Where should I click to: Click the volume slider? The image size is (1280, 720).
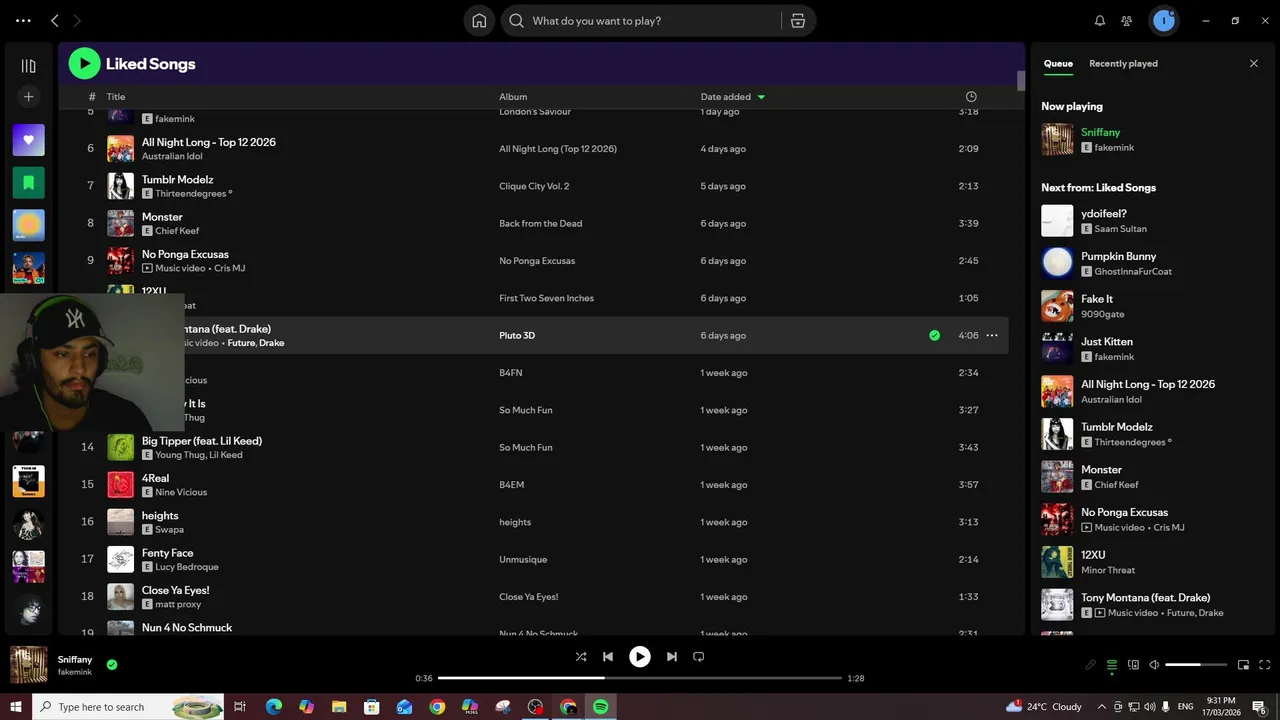[1196, 665]
